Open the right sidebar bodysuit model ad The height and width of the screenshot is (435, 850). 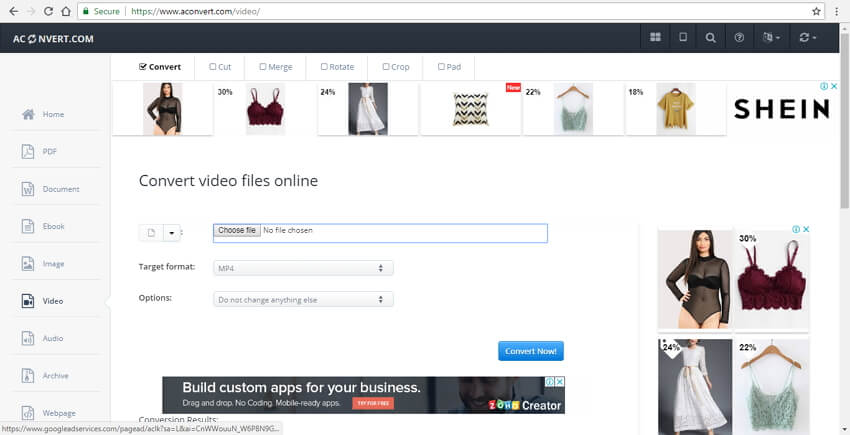coord(694,279)
